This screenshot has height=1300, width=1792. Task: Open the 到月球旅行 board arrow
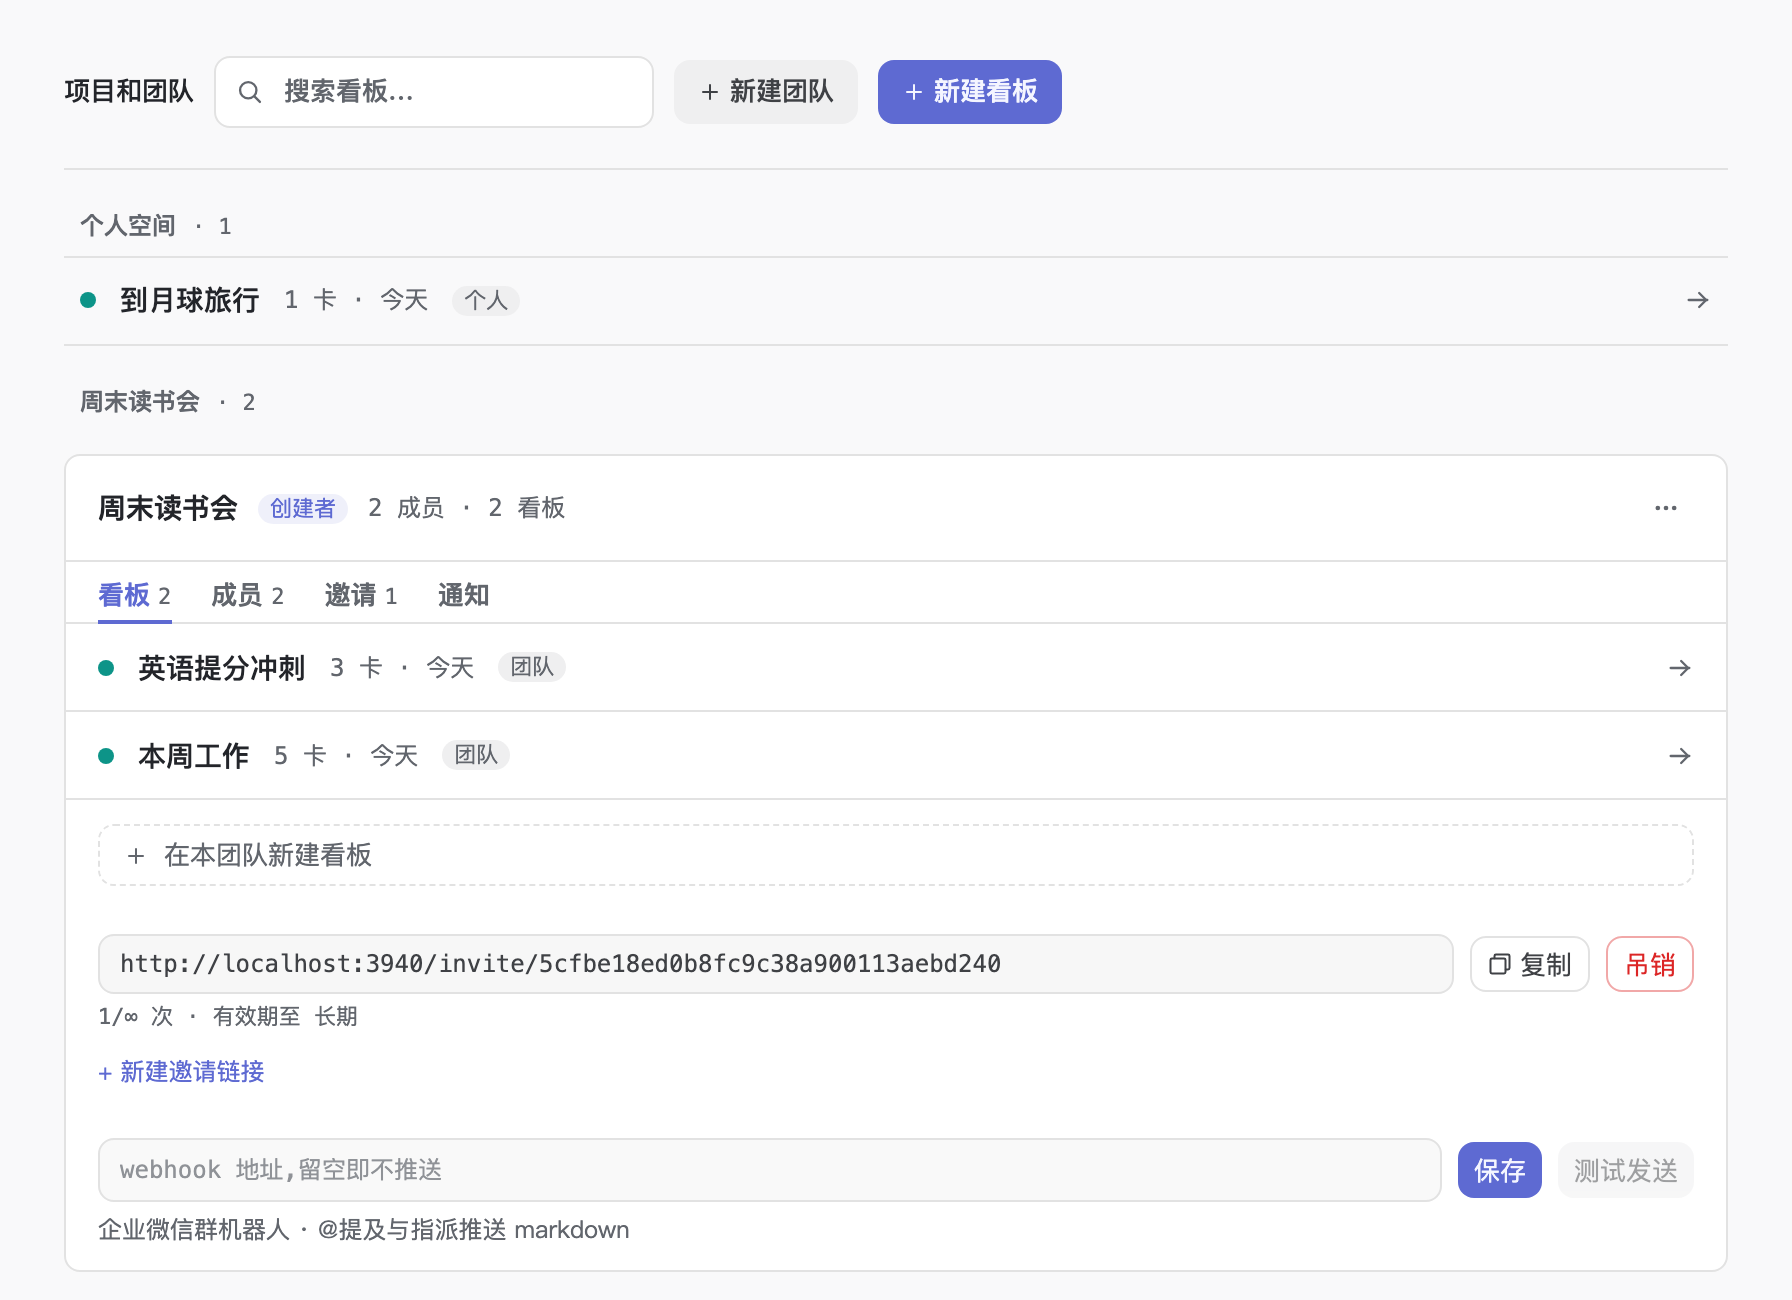1697,300
